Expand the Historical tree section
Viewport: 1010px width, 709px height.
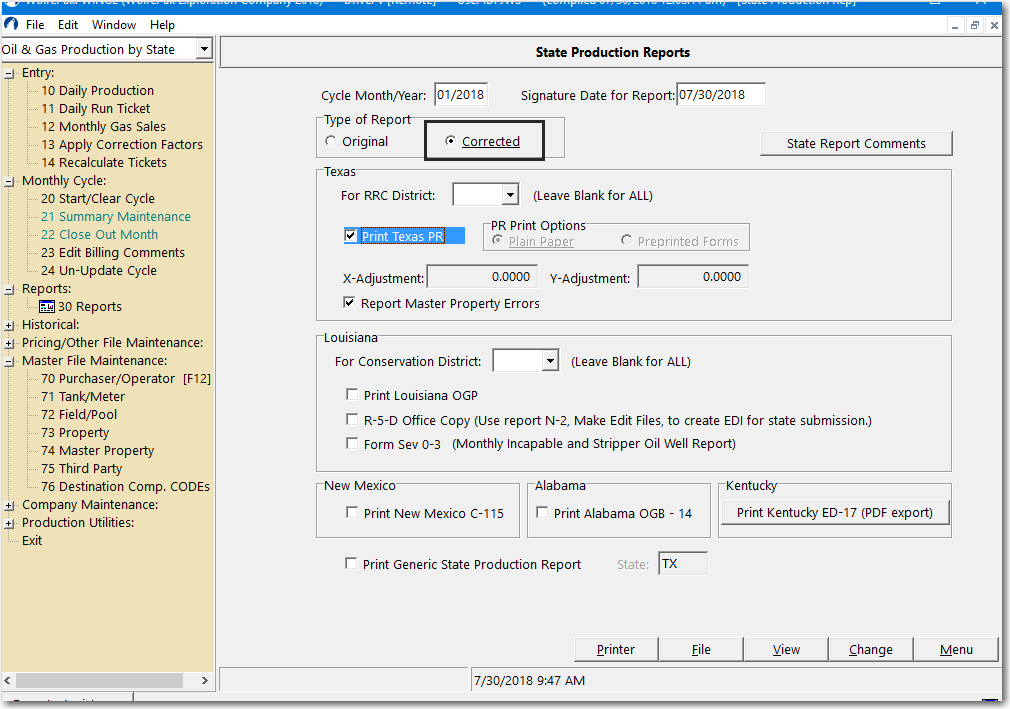[8, 324]
